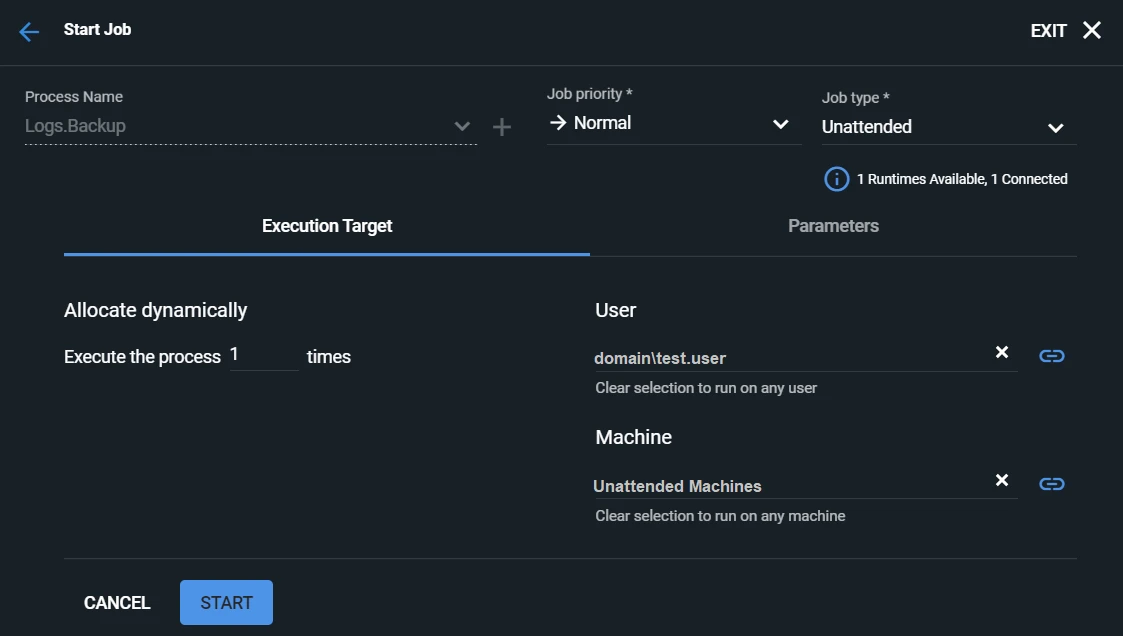This screenshot has width=1123, height=636.
Task: Expand the Process Name dropdown chevron
Action: coord(462,127)
